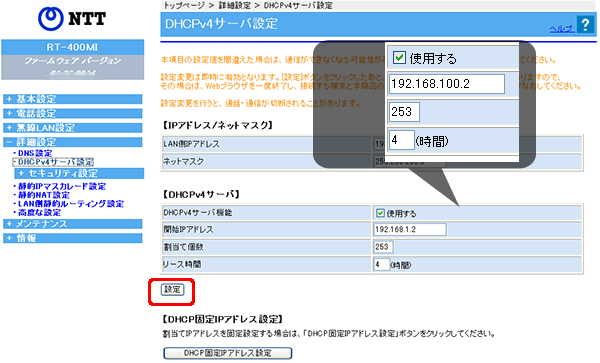
Task: Open the ヘルプ help link
Action: (562, 29)
